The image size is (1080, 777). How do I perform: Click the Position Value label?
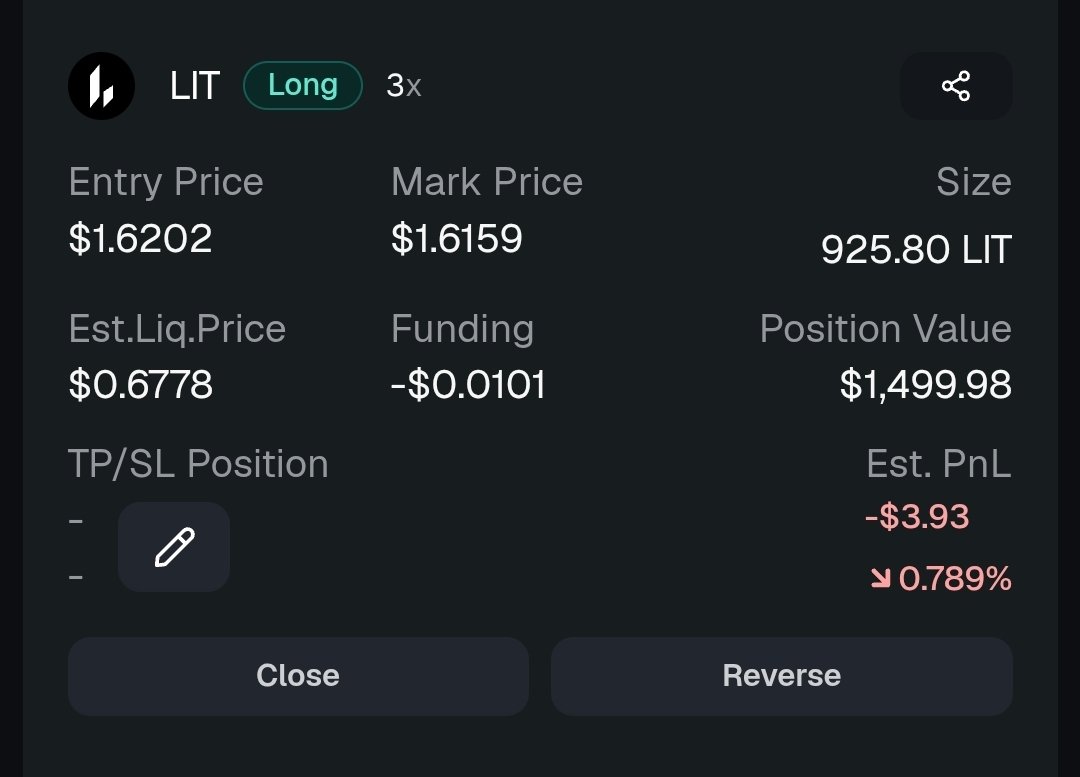click(x=886, y=329)
